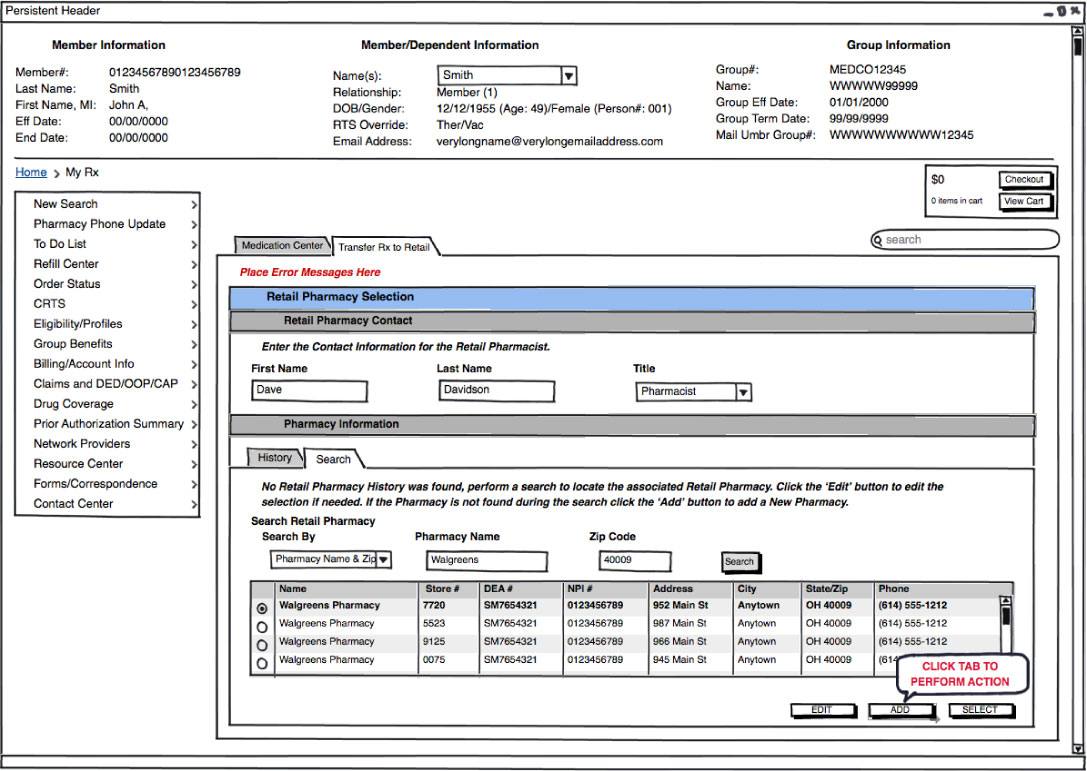1087x771 pixels.
Task: Focus the Last Name field containing Davidson
Action: tap(497, 391)
